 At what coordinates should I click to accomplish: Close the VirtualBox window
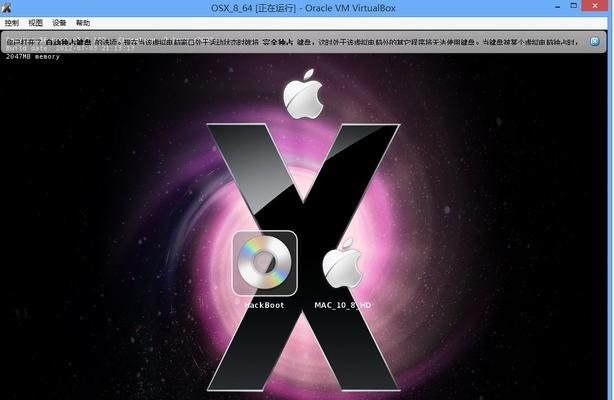coord(595,5)
